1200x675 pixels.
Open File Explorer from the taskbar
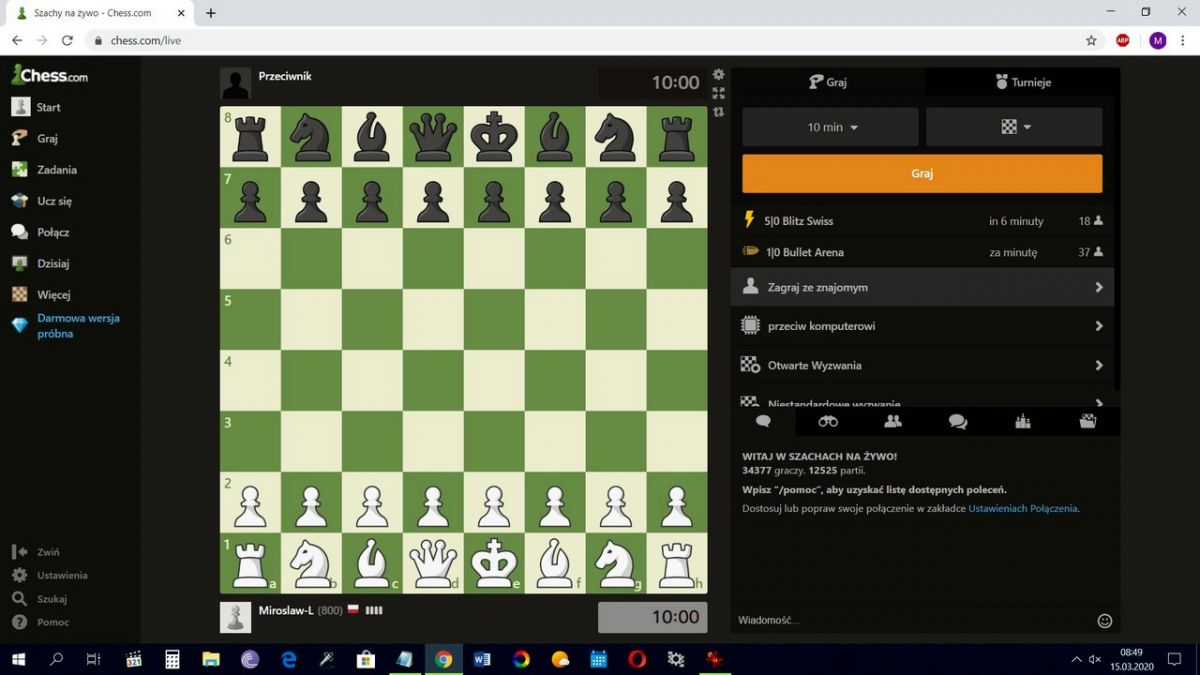click(211, 659)
